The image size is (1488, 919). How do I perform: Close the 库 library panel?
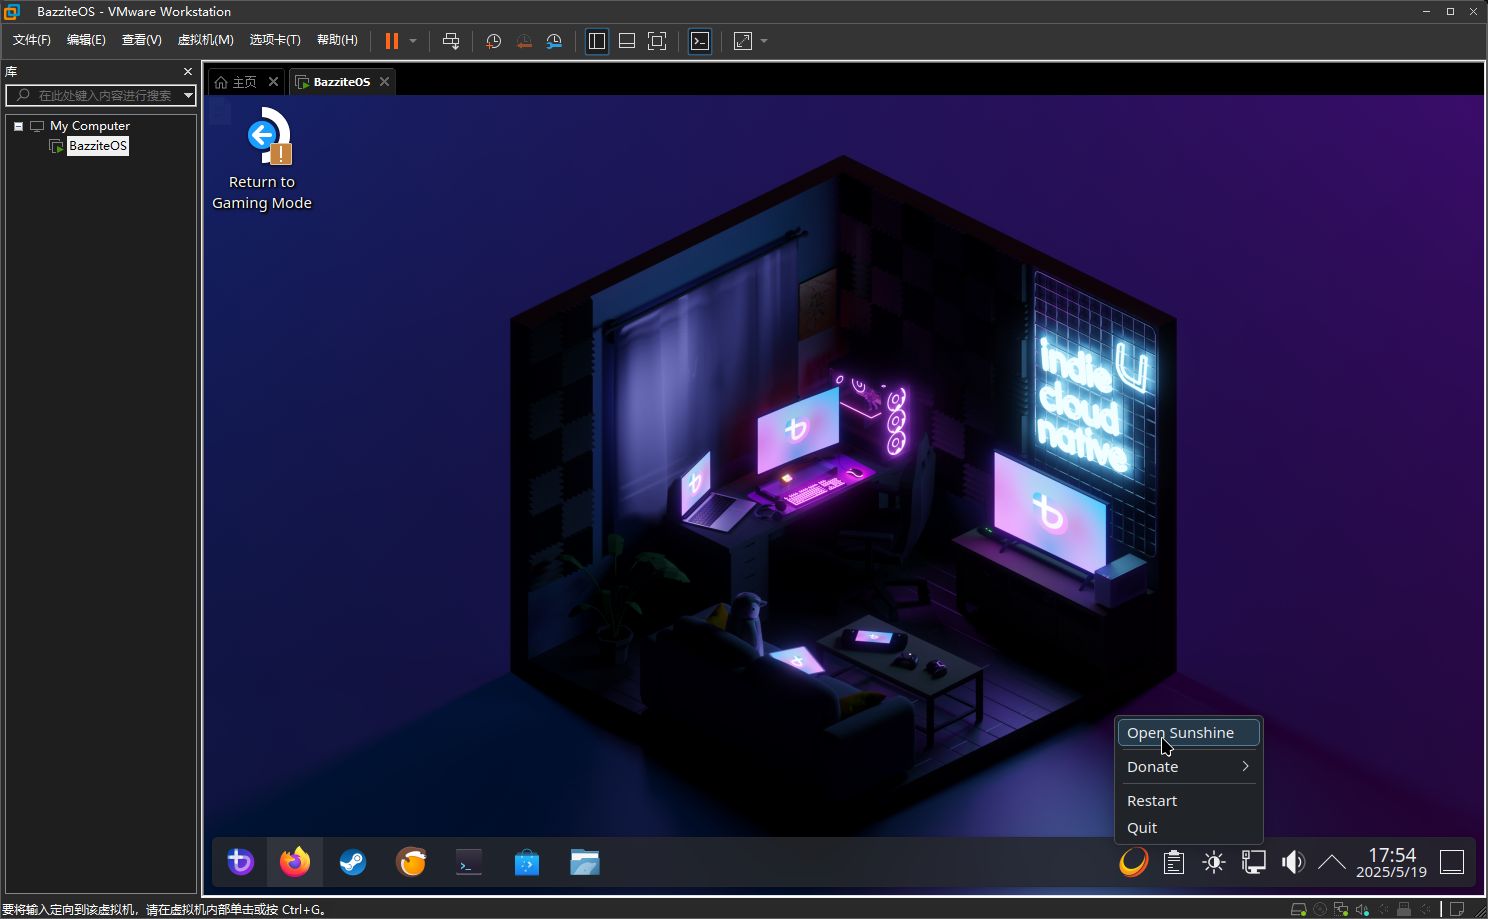pos(188,72)
